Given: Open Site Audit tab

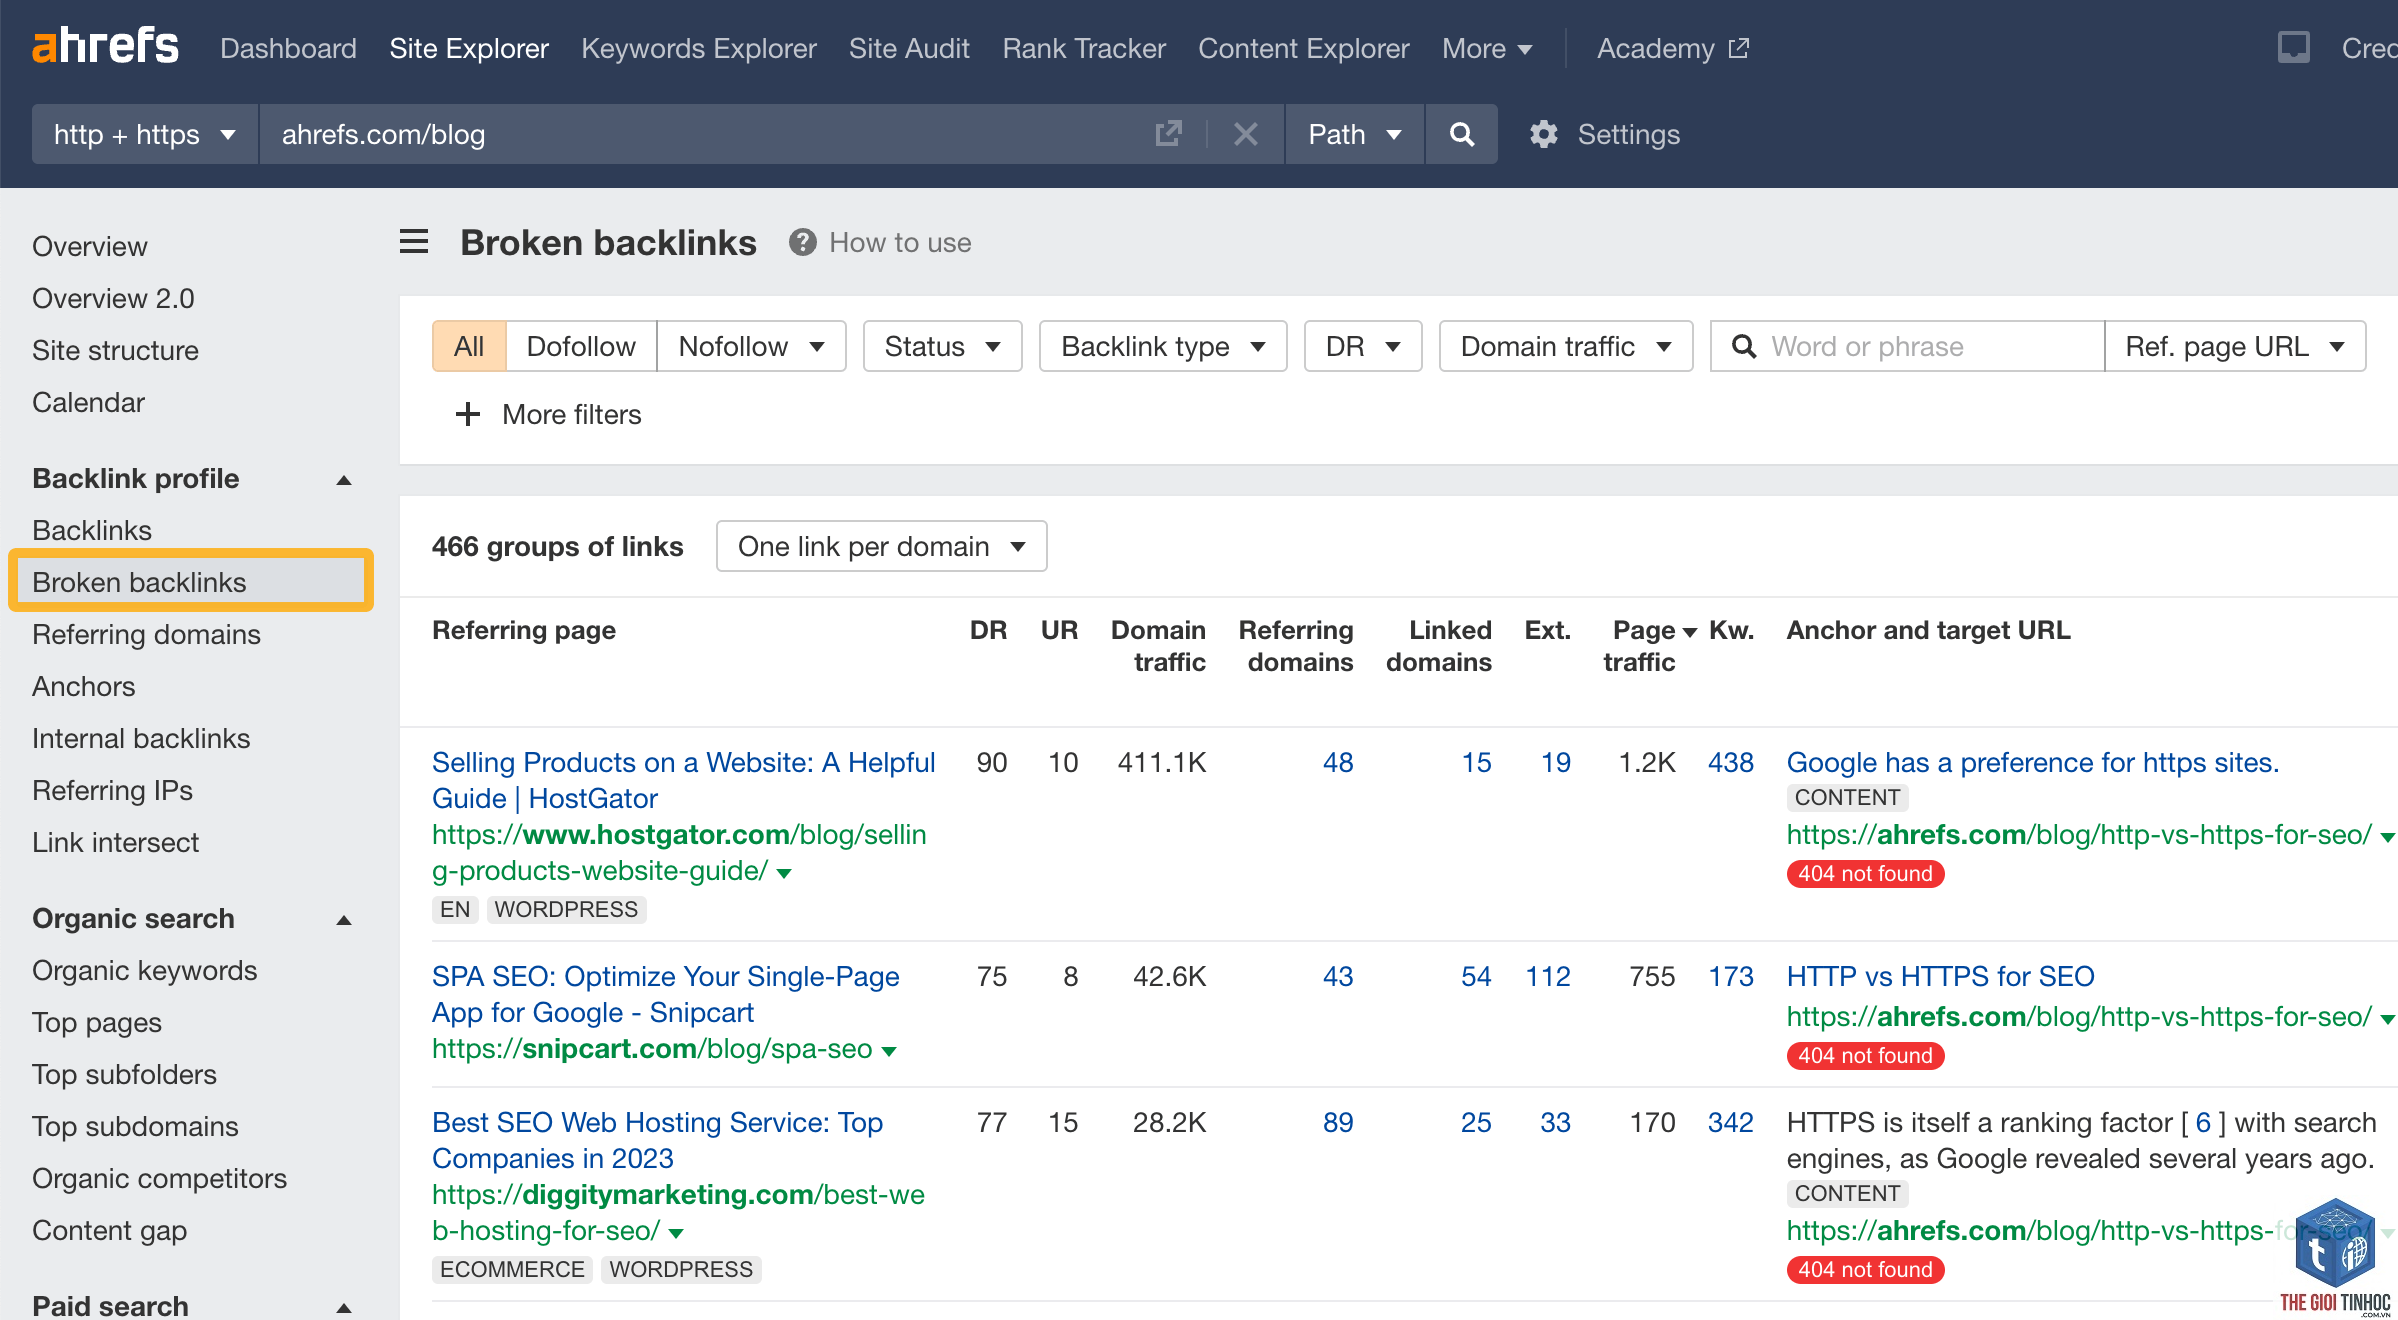Looking at the screenshot, I should [909, 48].
